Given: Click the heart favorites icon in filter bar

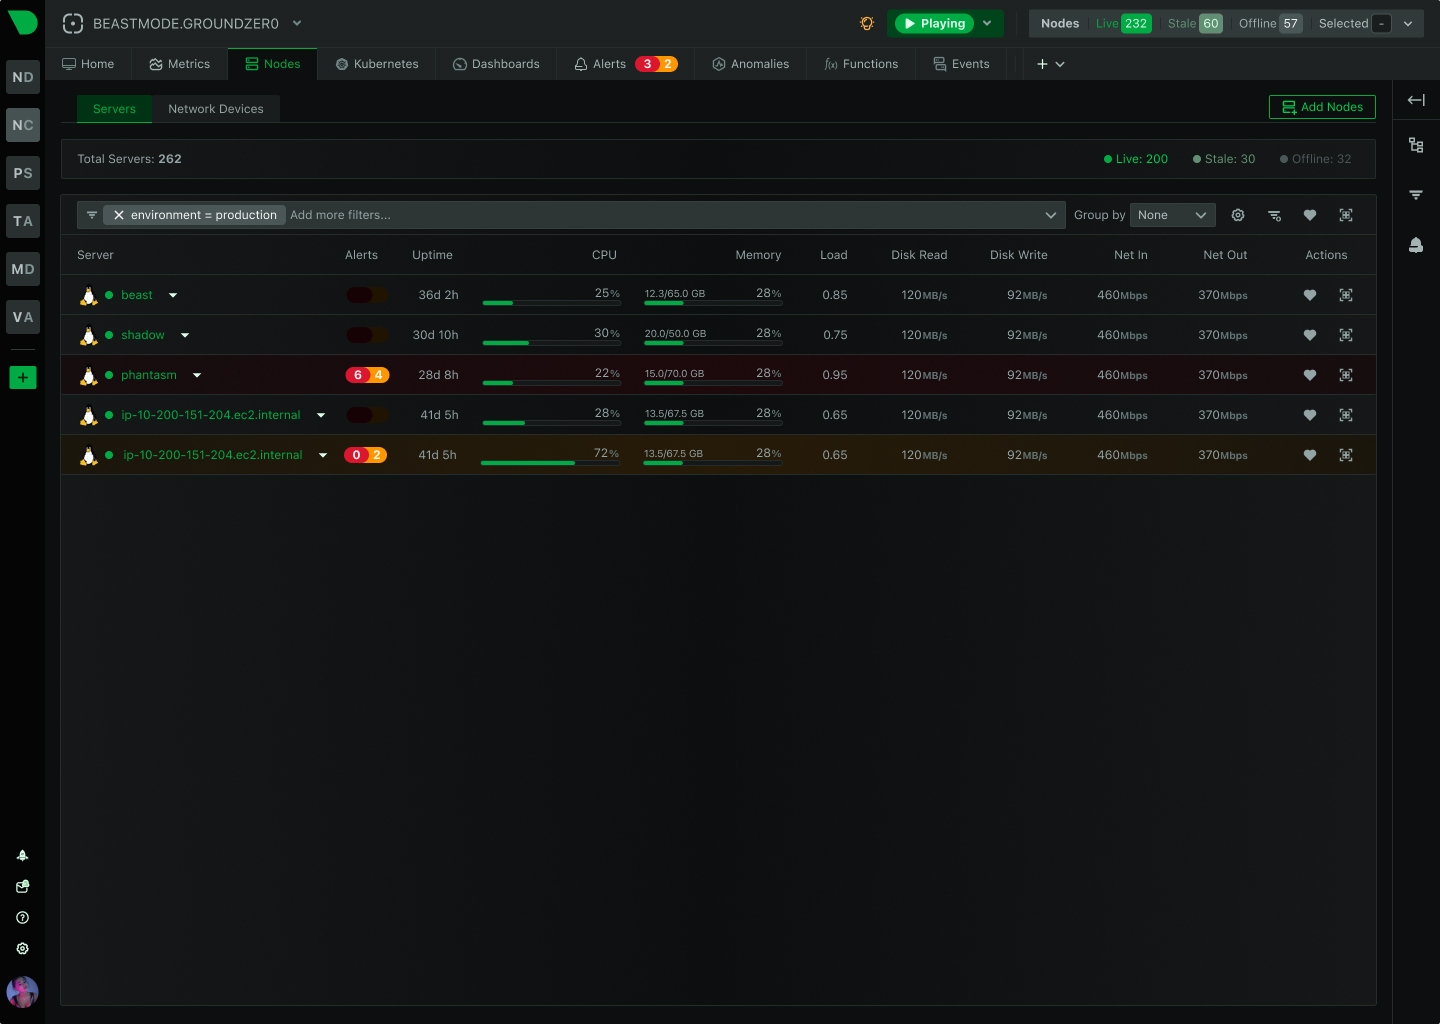Looking at the screenshot, I should (x=1310, y=215).
